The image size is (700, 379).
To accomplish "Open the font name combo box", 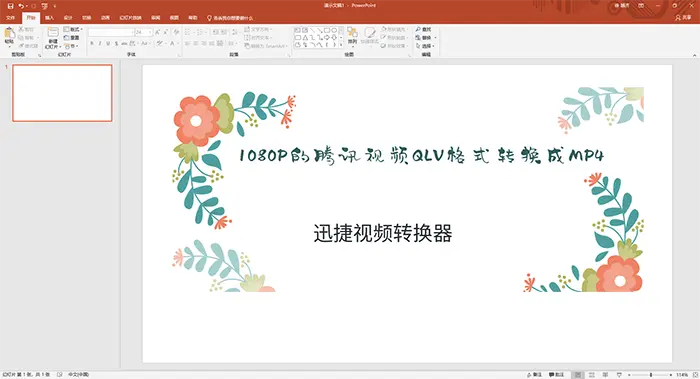I will (111, 32).
